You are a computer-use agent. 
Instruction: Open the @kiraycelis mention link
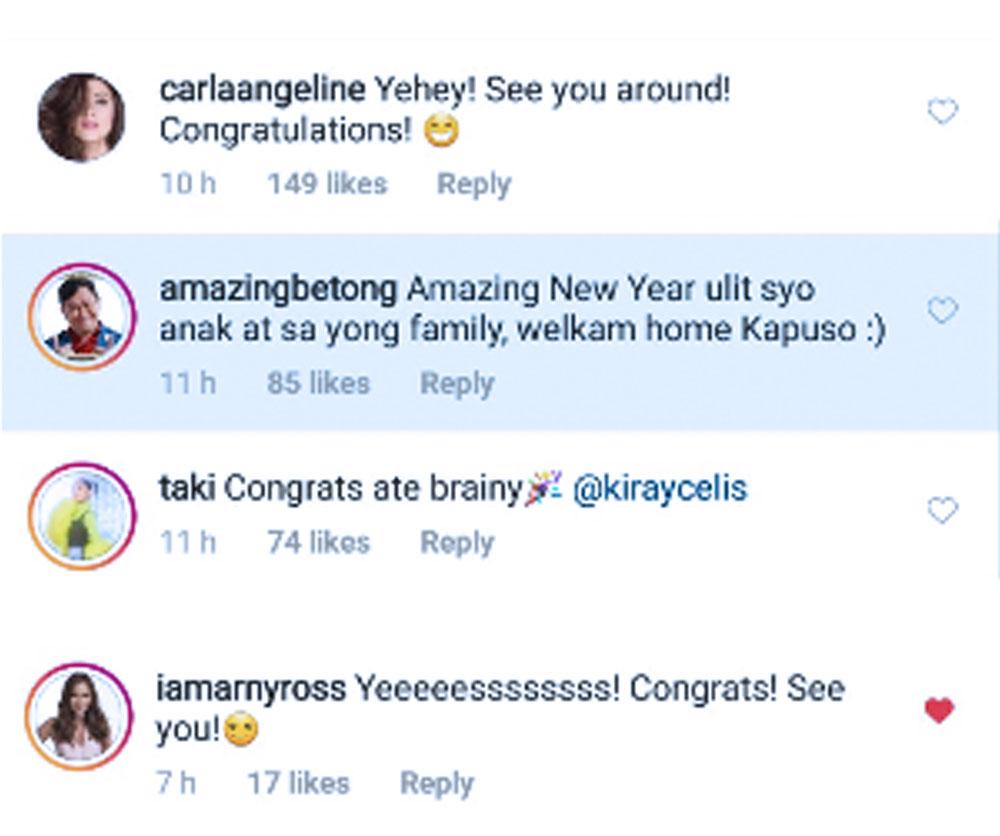[661, 489]
